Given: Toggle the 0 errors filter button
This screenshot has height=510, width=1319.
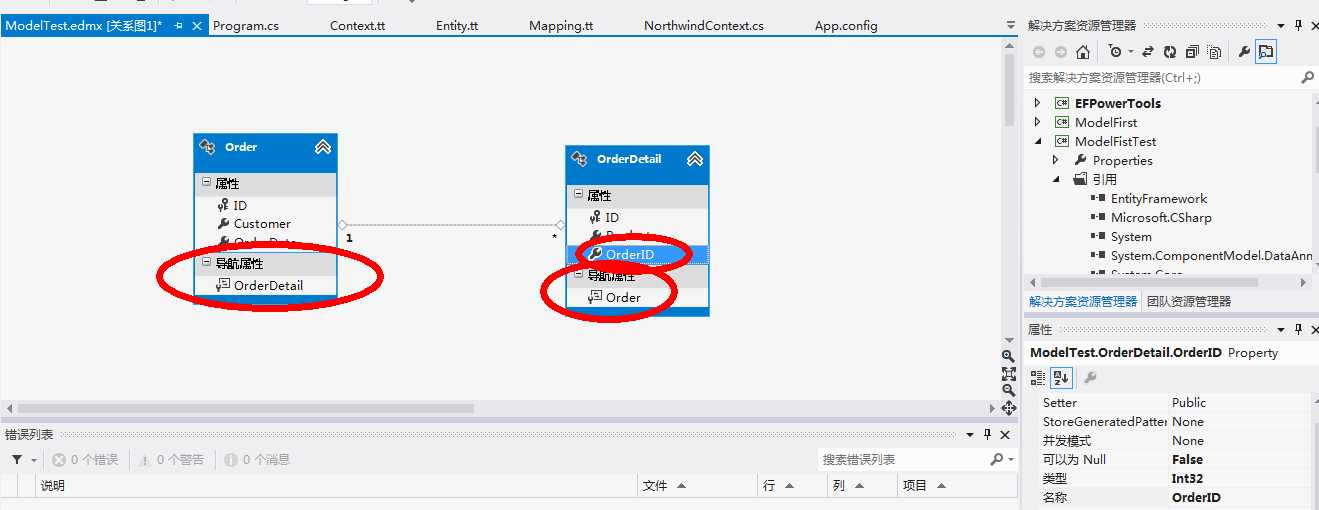Looking at the screenshot, I should [85, 460].
